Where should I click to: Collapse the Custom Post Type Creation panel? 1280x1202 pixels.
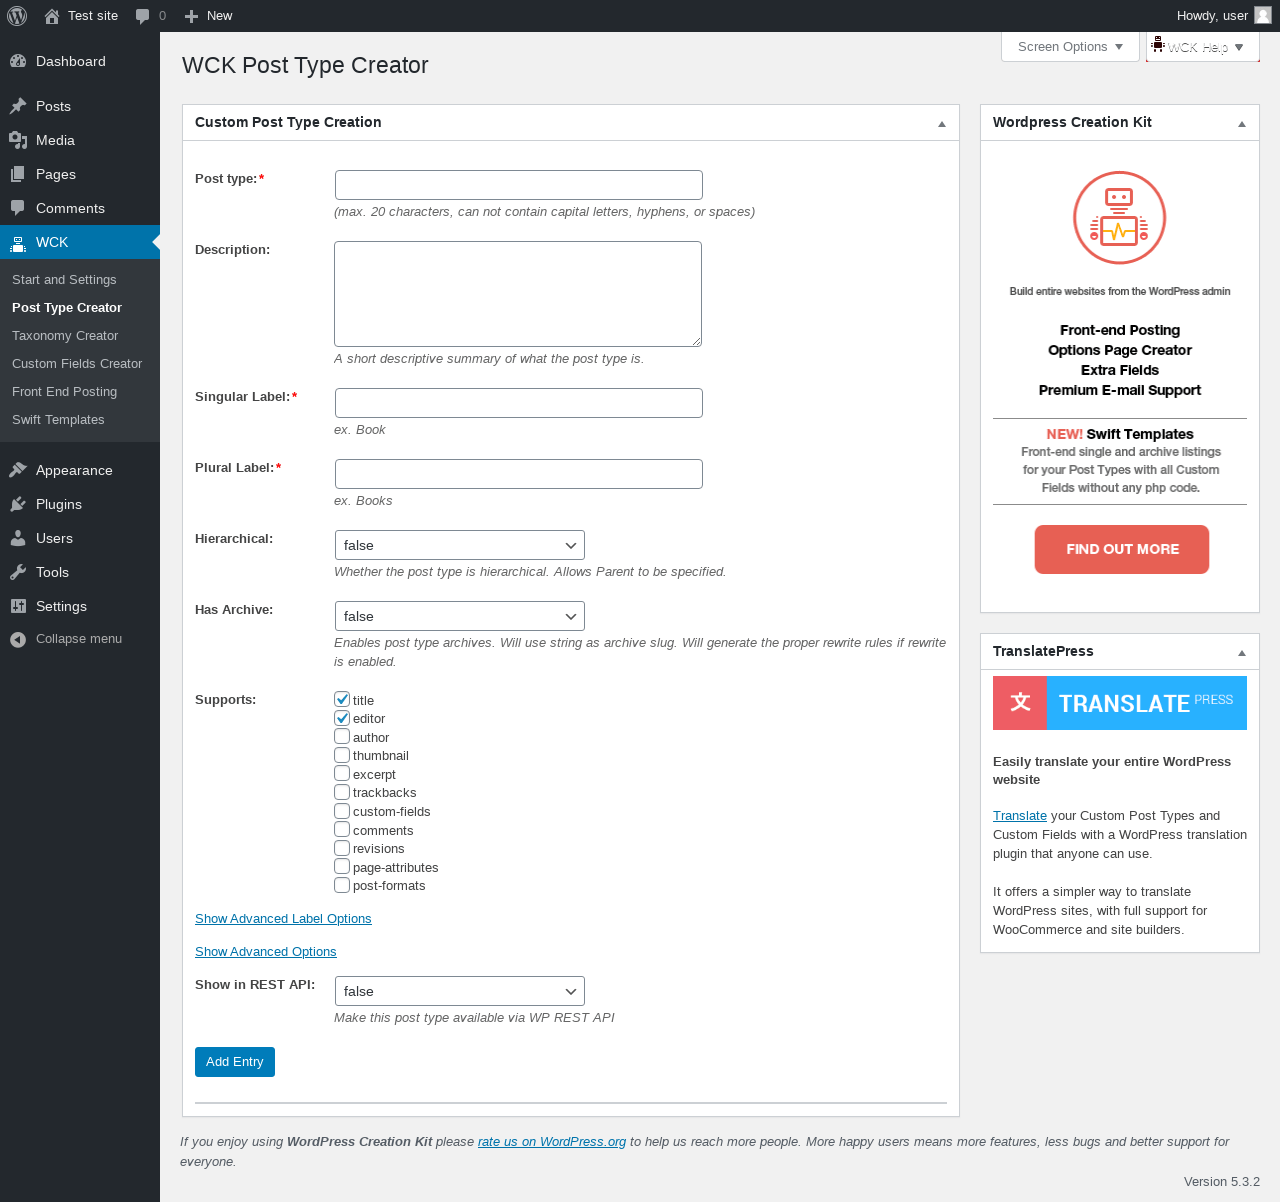(941, 123)
